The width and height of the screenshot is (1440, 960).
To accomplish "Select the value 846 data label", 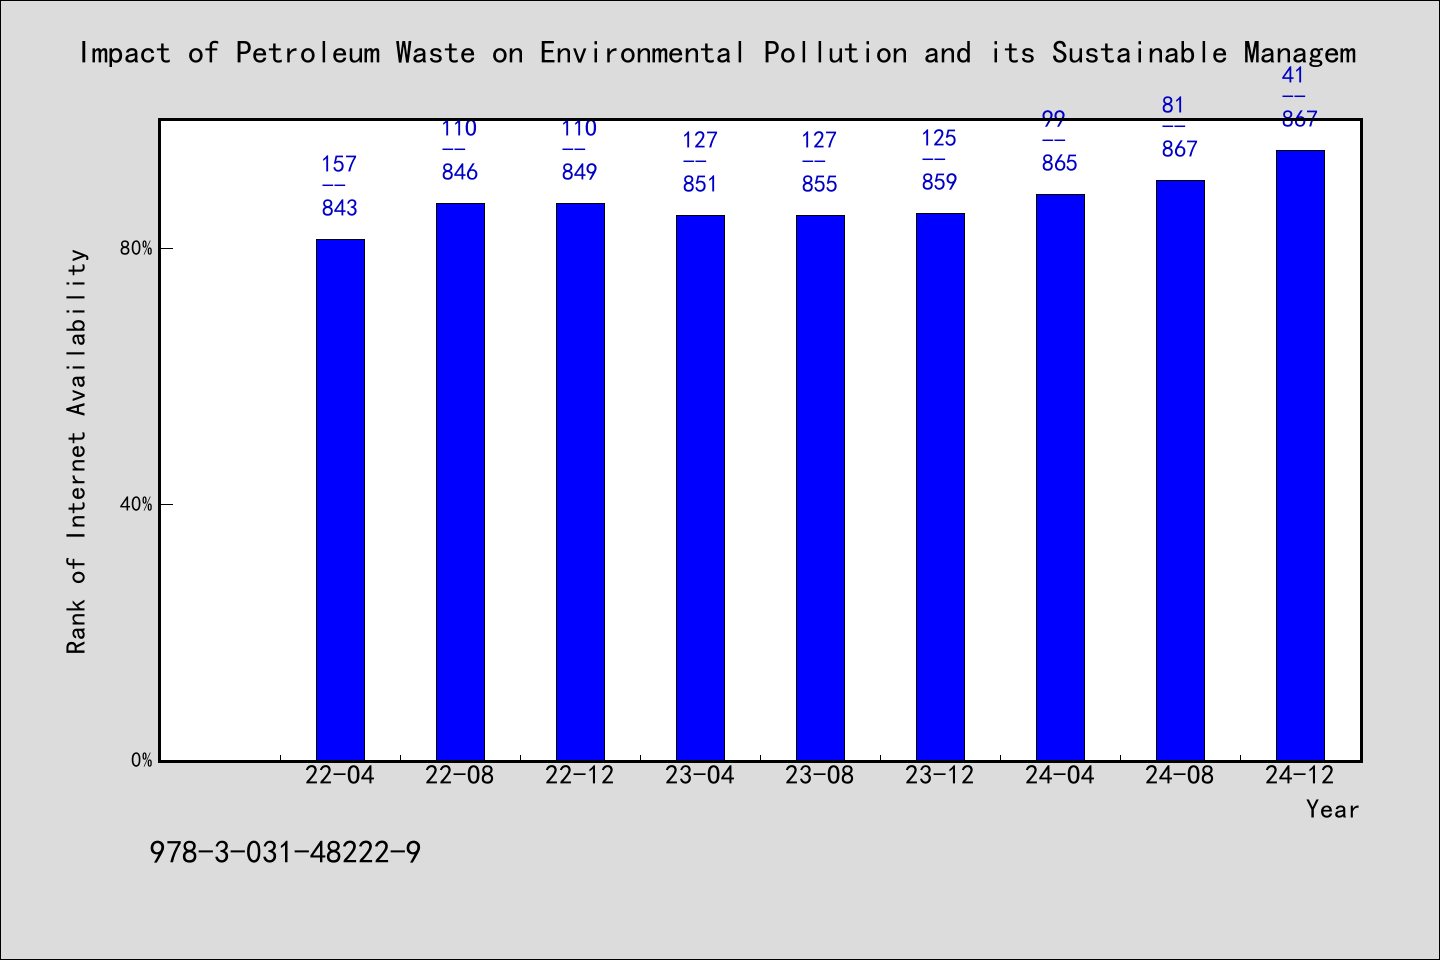I will [459, 172].
